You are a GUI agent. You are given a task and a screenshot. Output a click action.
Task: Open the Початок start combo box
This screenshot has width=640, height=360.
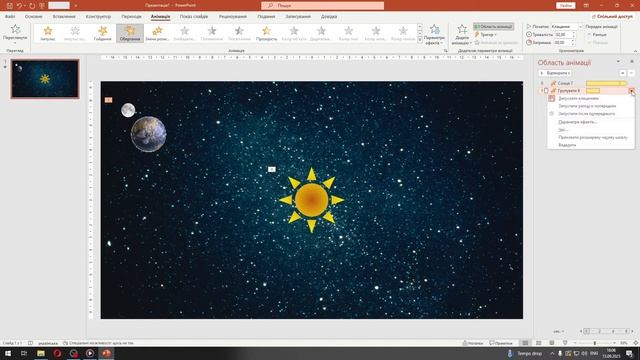pyautogui.click(x=566, y=27)
